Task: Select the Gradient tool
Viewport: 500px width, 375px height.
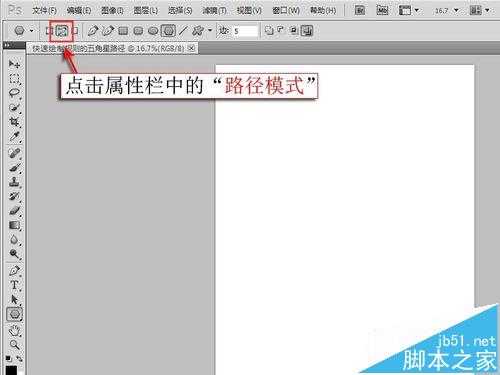Action: tap(14, 225)
